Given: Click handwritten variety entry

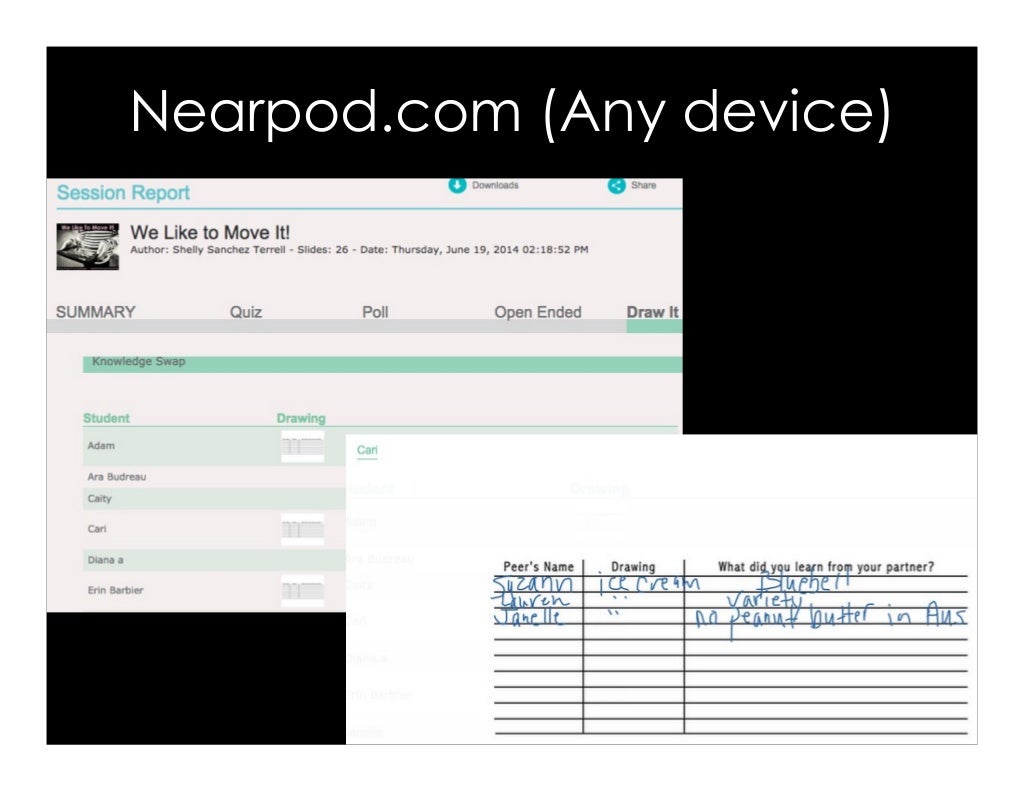Looking at the screenshot, I should (764, 600).
